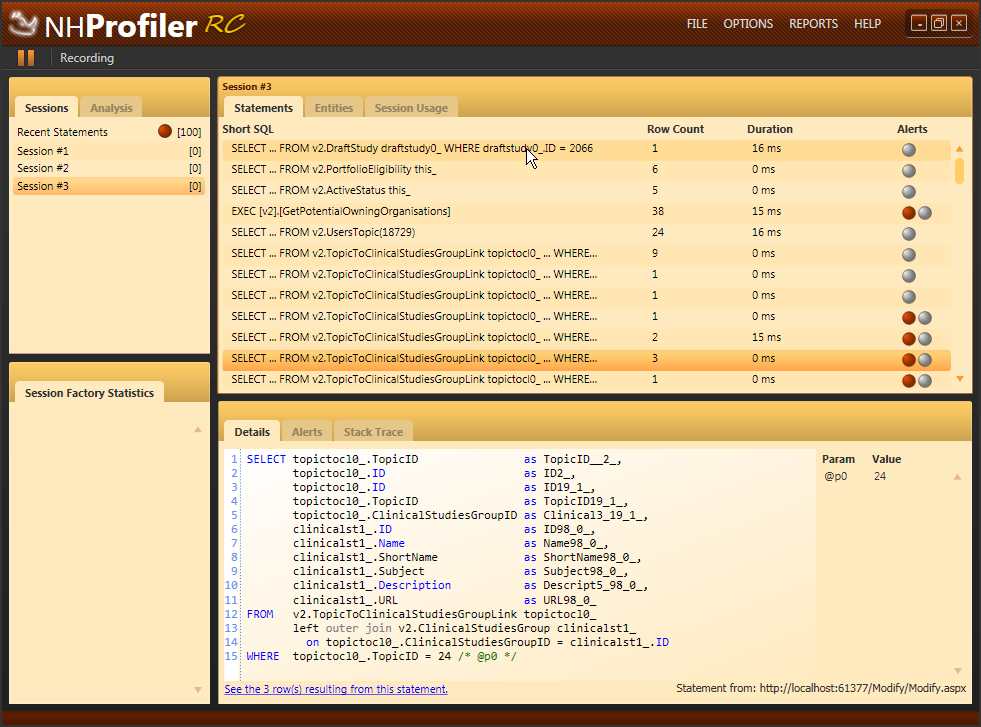Screen dimensions: 981x727
Task: Click gray alert icon on ActiveStatus row
Action: tap(909, 191)
